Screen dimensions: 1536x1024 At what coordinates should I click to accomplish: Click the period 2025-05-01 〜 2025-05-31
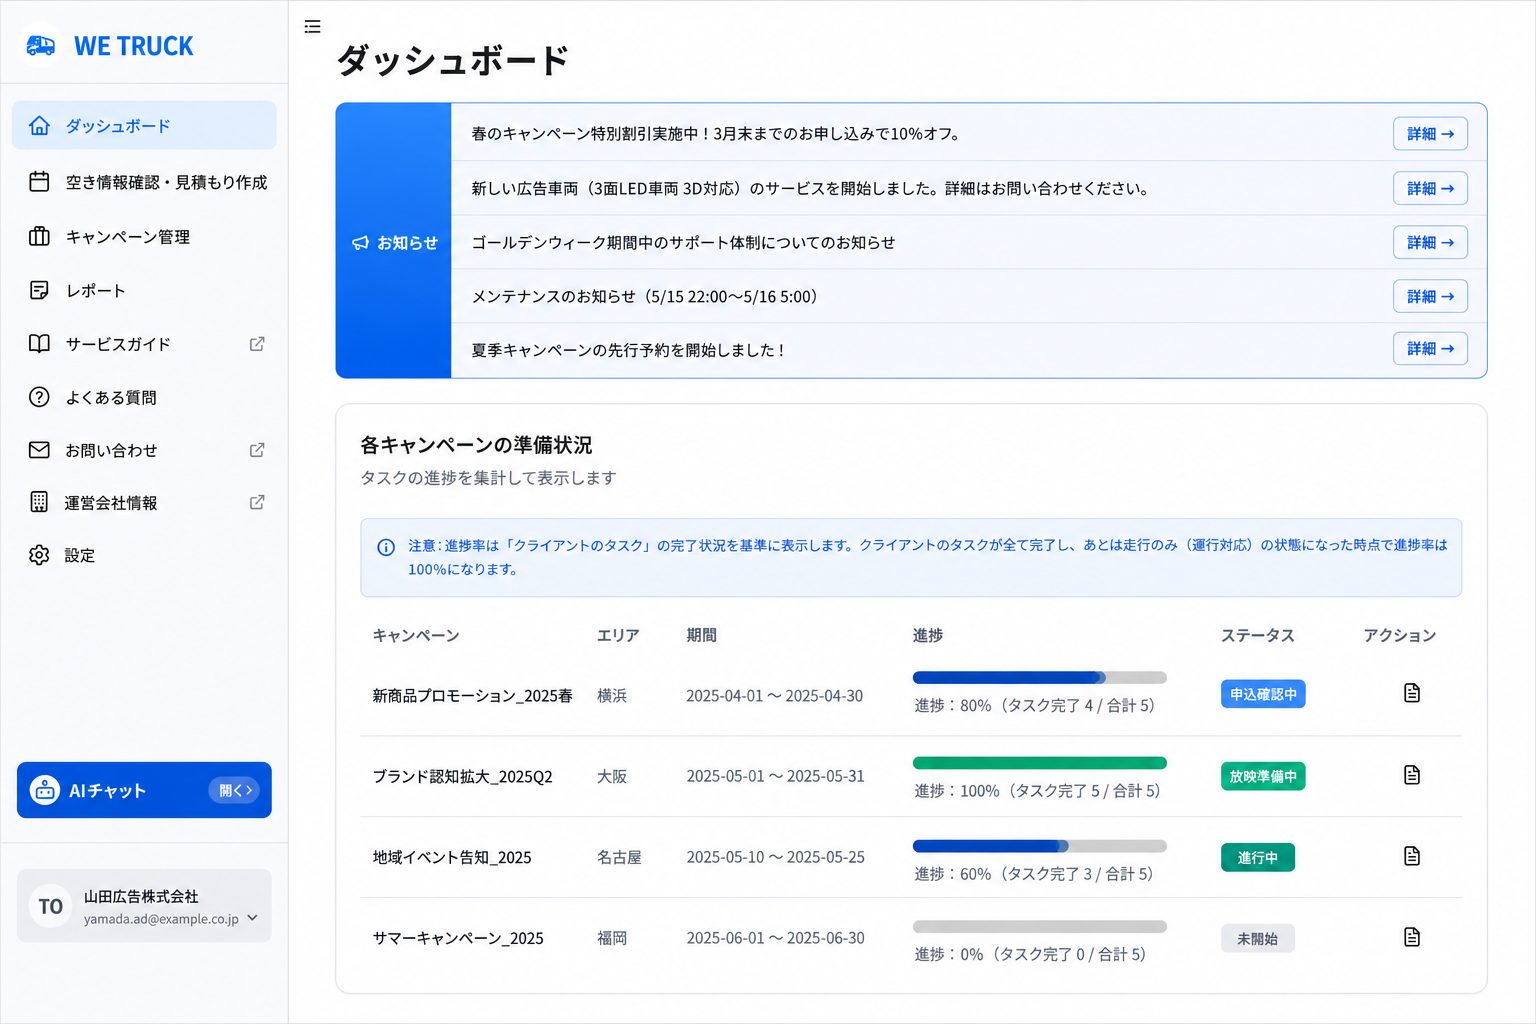(775, 777)
